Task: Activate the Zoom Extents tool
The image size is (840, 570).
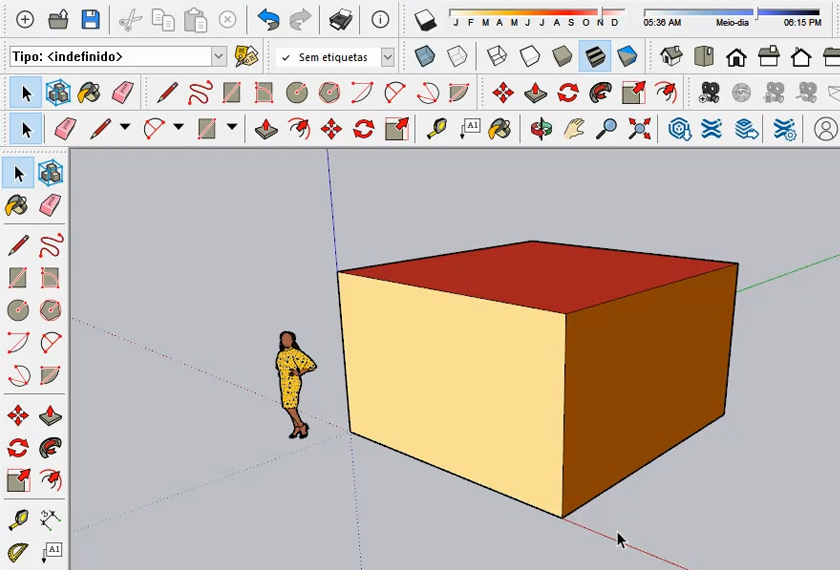Action: (639, 129)
